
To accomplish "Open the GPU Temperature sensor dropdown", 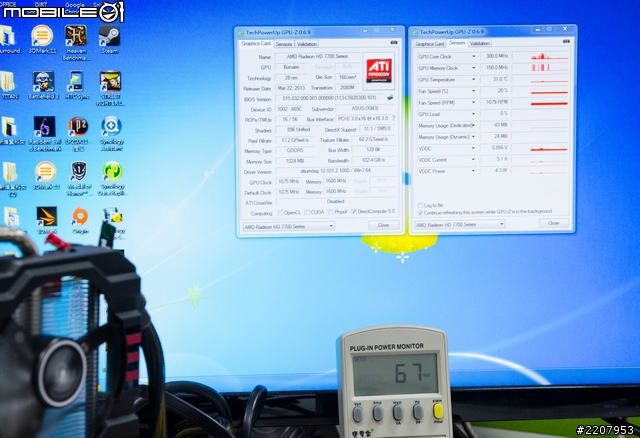I will tap(473, 79).
